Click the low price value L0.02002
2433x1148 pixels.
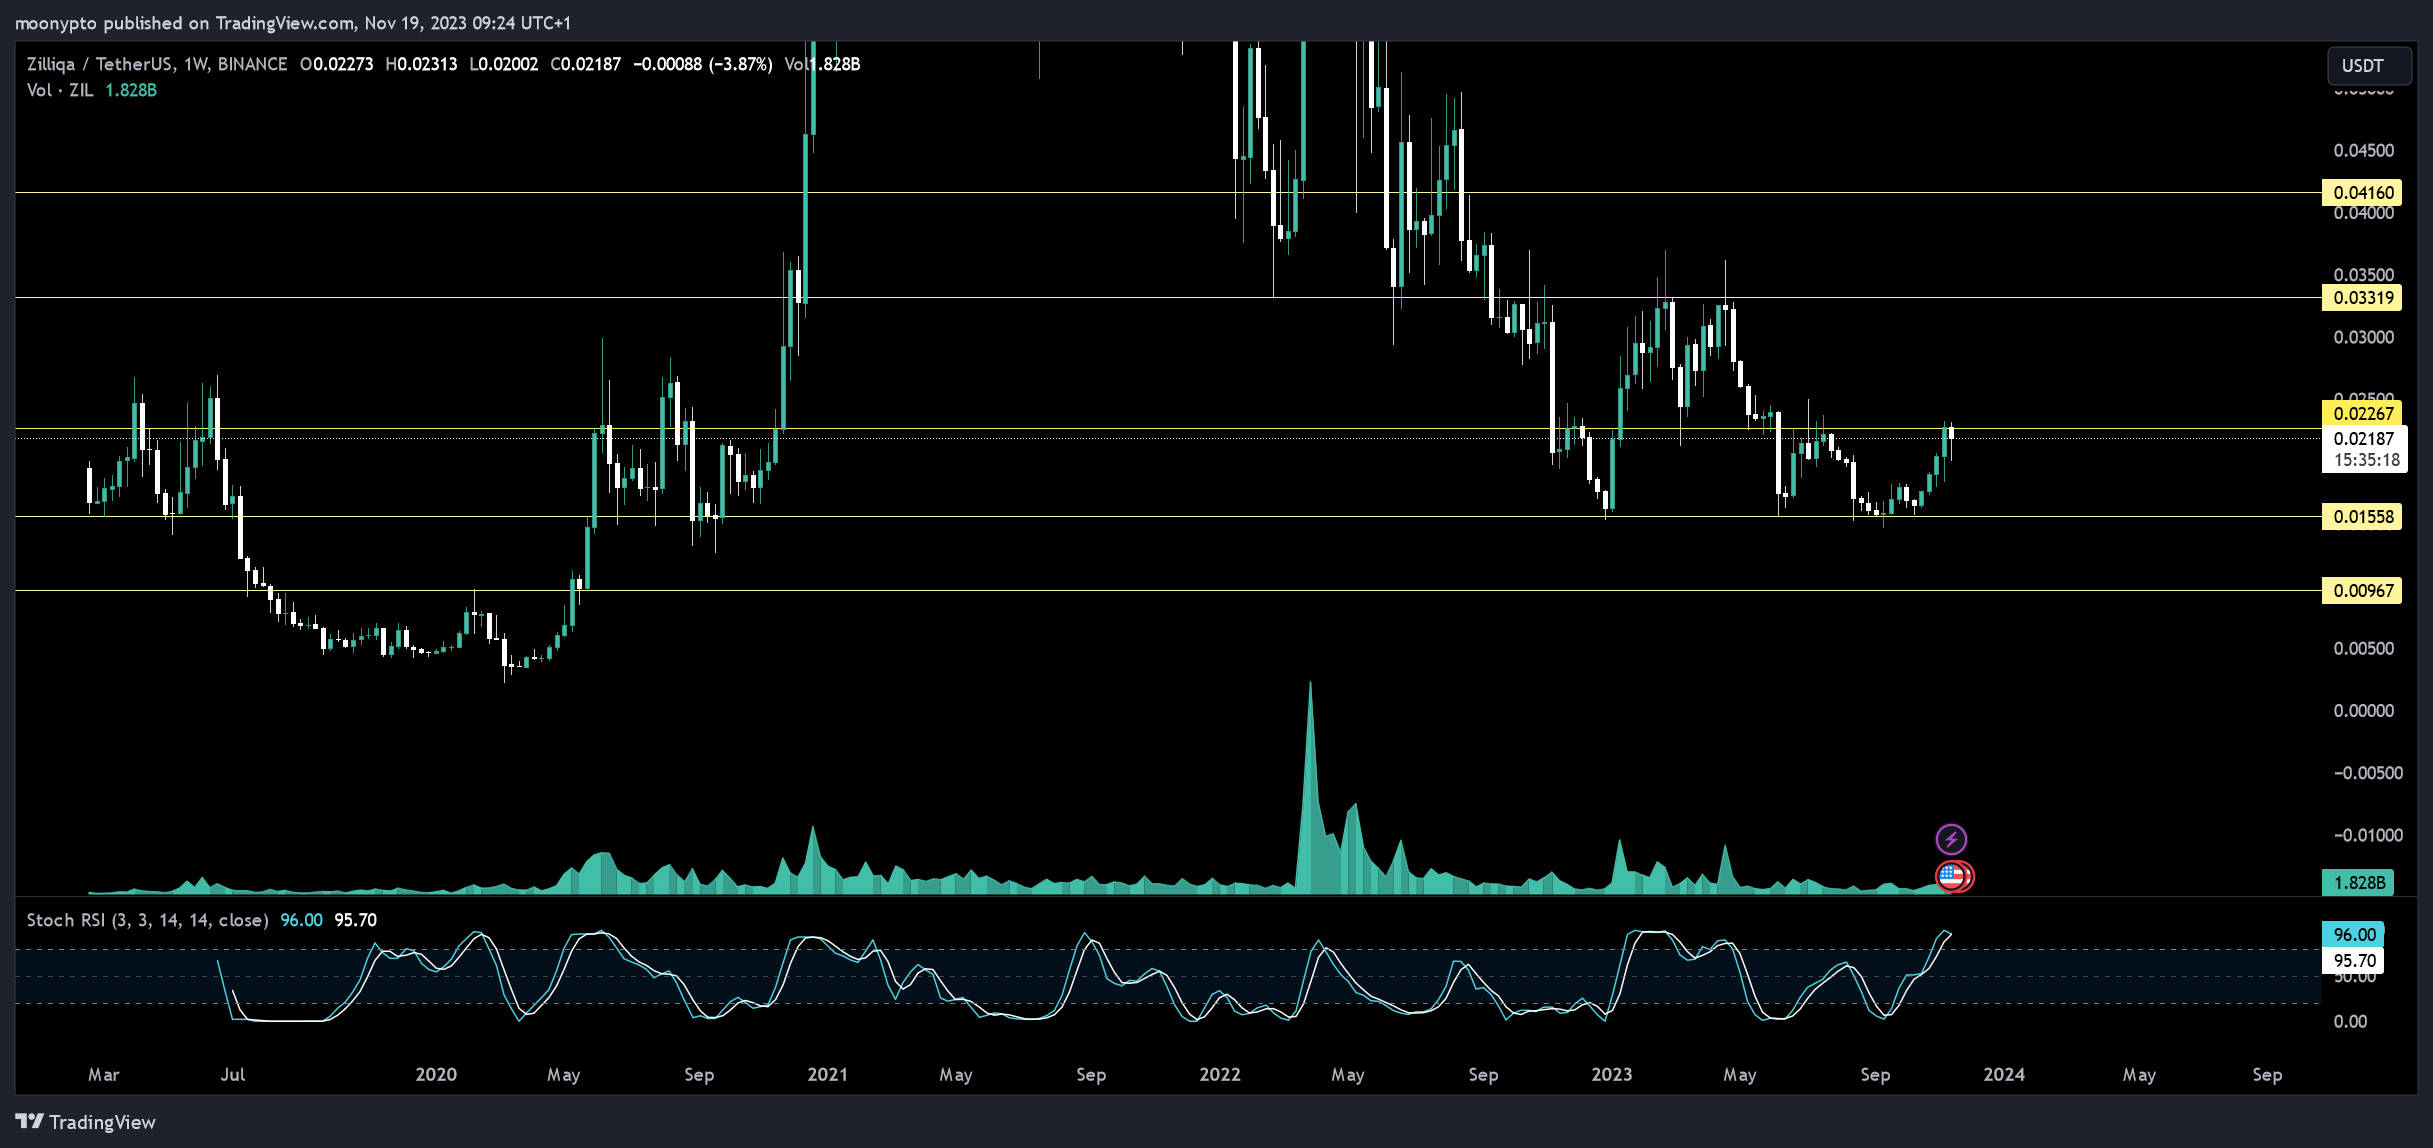[x=504, y=64]
